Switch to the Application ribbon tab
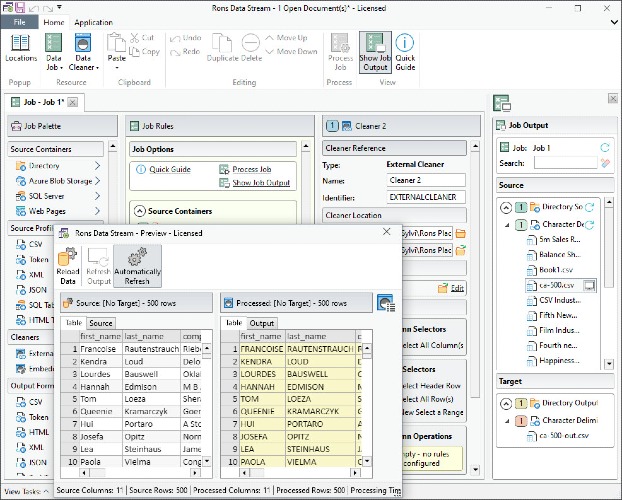 pos(94,23)
